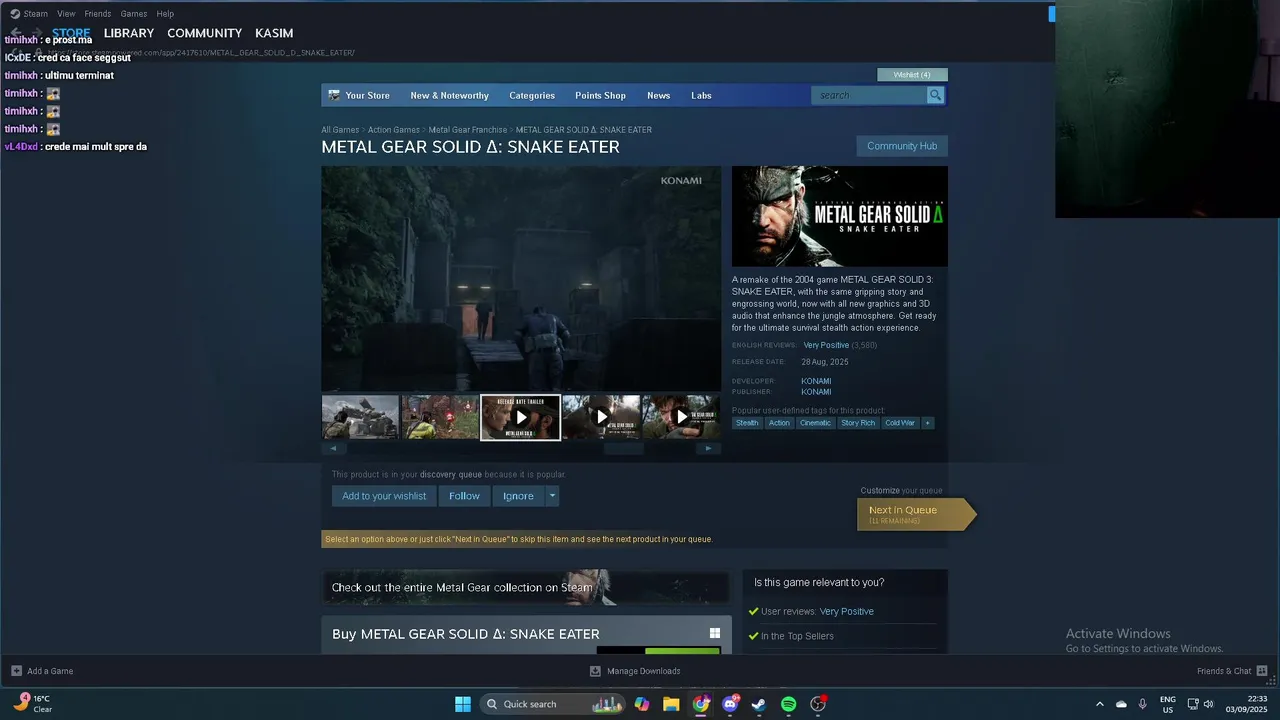Click the Very Positive English reviews link

(x=826, y=345)
